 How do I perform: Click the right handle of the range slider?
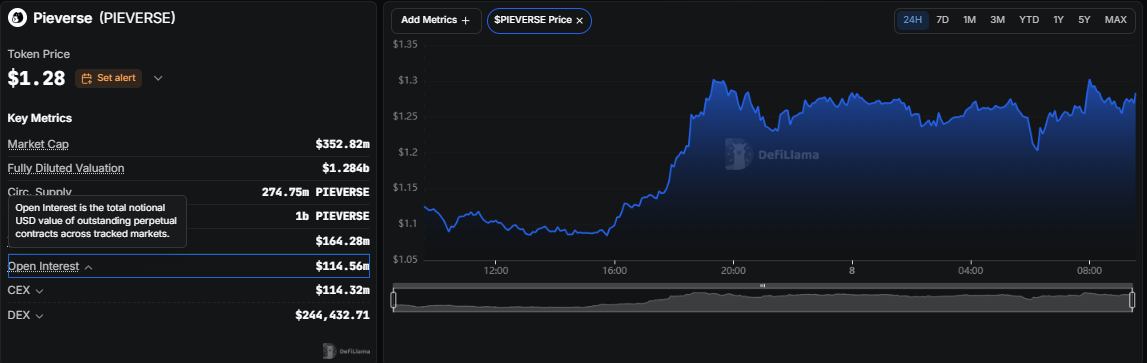pos(1132,299)
